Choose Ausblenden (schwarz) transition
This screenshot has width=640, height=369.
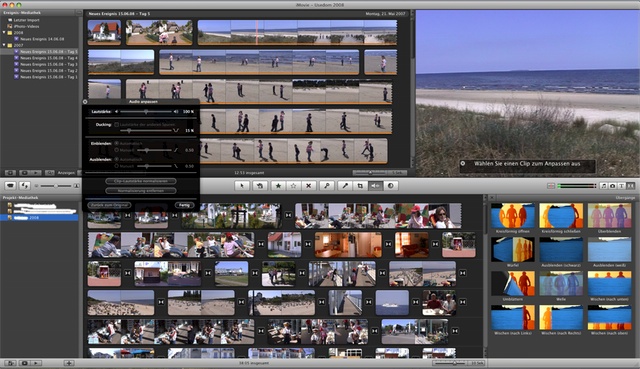coord(561,249)
